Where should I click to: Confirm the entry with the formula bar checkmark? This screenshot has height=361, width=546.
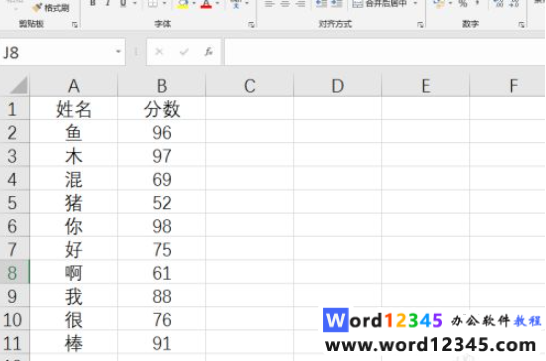click(x=184, y=52)
